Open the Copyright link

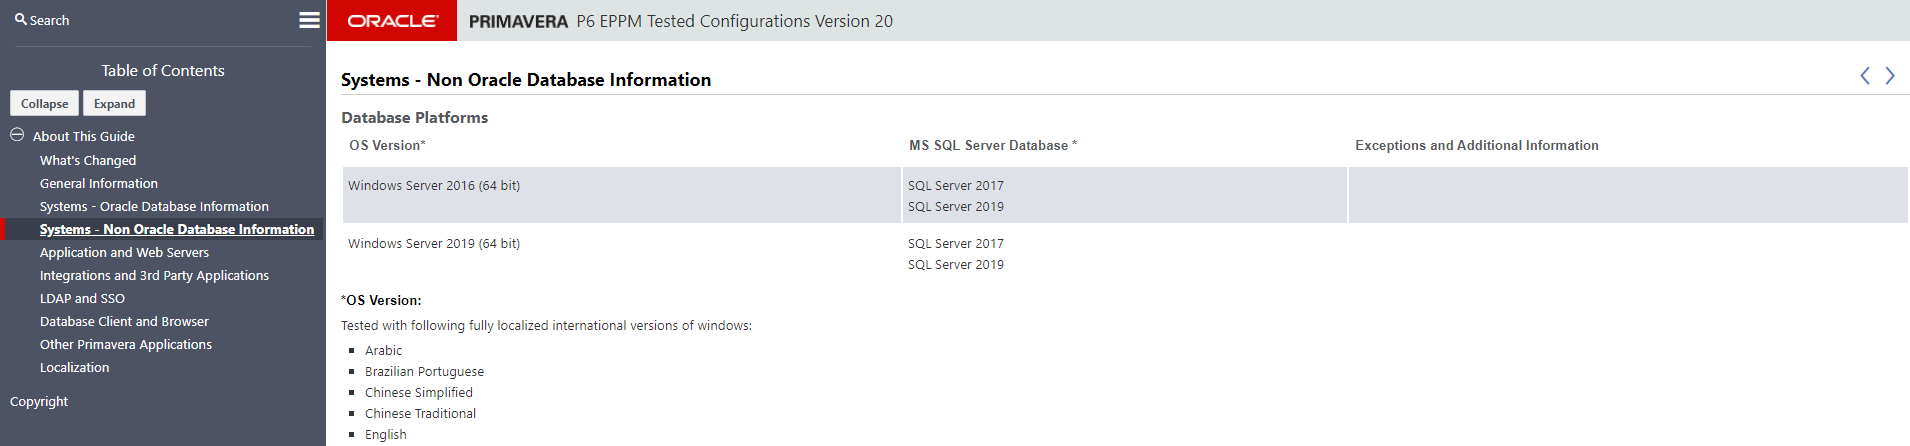(x=39, y=401)
